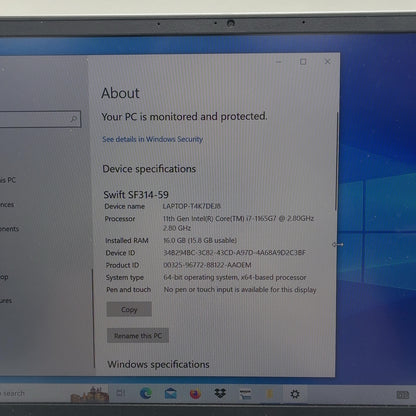Click the Your PC is monitored and protected text
This screenshot has height=416, width=416.
[x=184, y=117]
